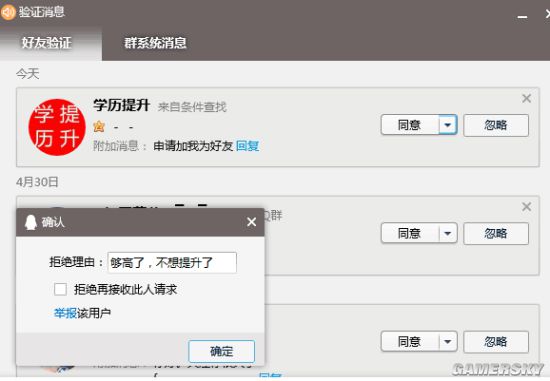Click the QQ penguin icon in 确认 title bar
Image resolution: width=550 pixels, height=381 pixels.
(31, 222)
